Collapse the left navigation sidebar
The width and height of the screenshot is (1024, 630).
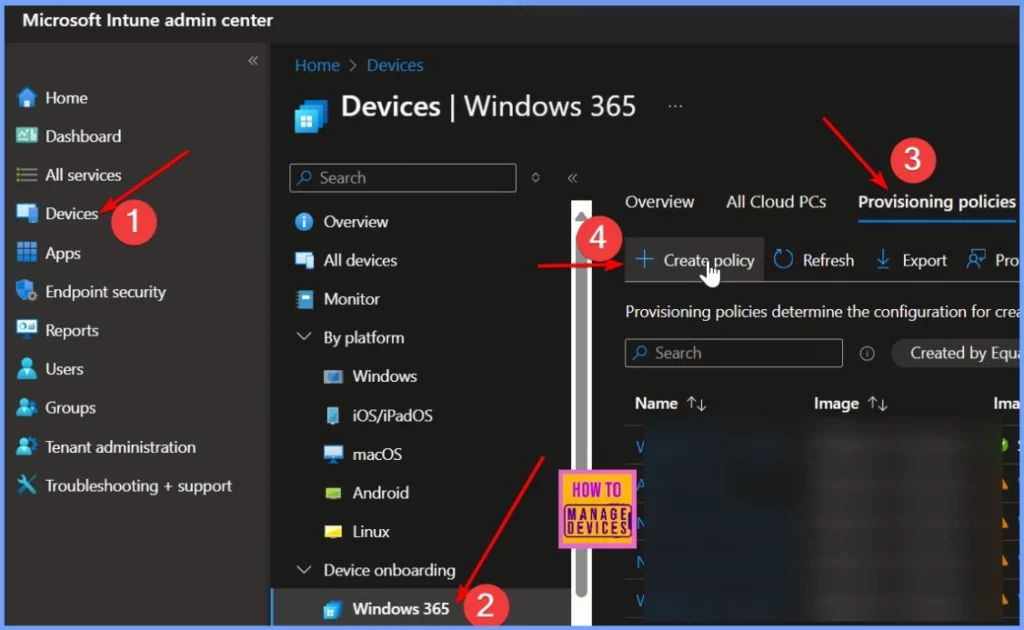click(253, 61)
